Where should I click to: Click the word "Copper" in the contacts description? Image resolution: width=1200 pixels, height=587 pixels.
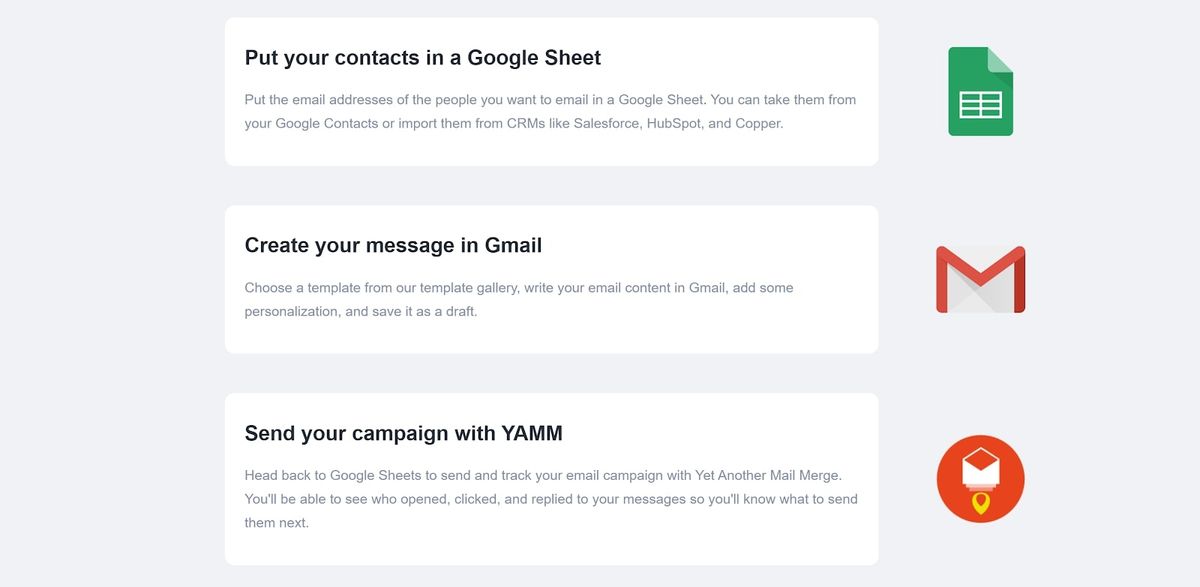[758, 124]
